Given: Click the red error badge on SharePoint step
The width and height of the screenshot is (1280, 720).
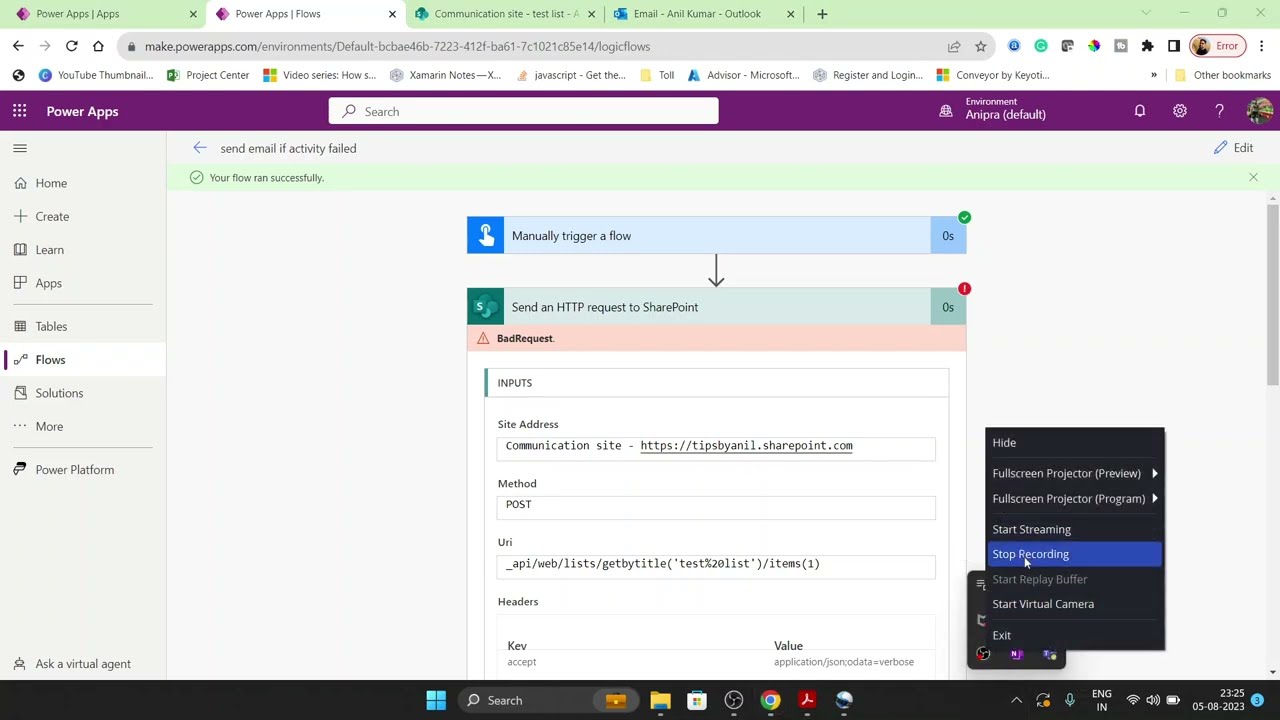Looking at the screenshot, I should pos(964,289).
